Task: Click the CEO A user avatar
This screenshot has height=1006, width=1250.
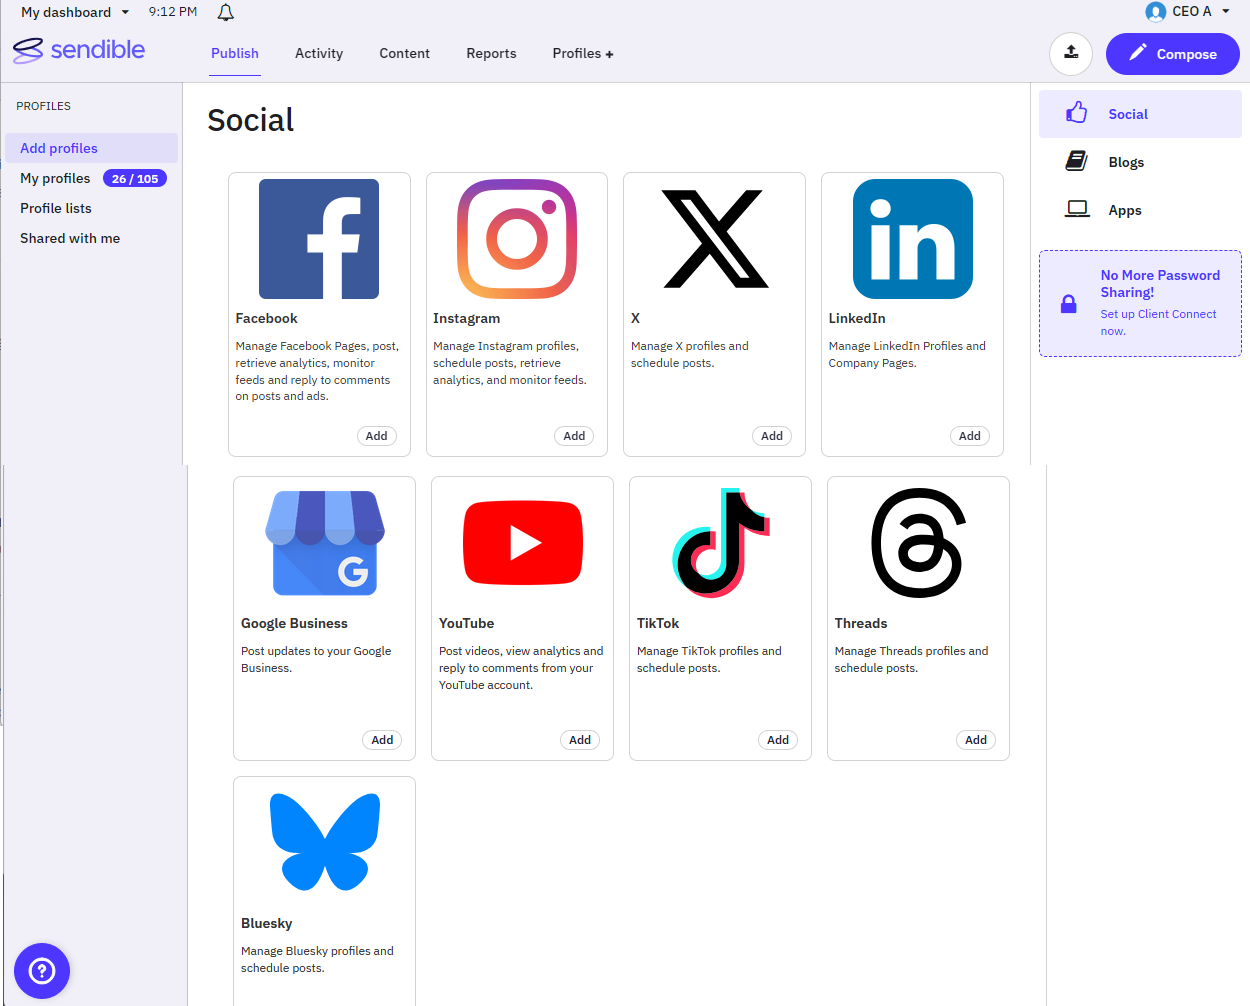Action: click(x=1155, y=12)
